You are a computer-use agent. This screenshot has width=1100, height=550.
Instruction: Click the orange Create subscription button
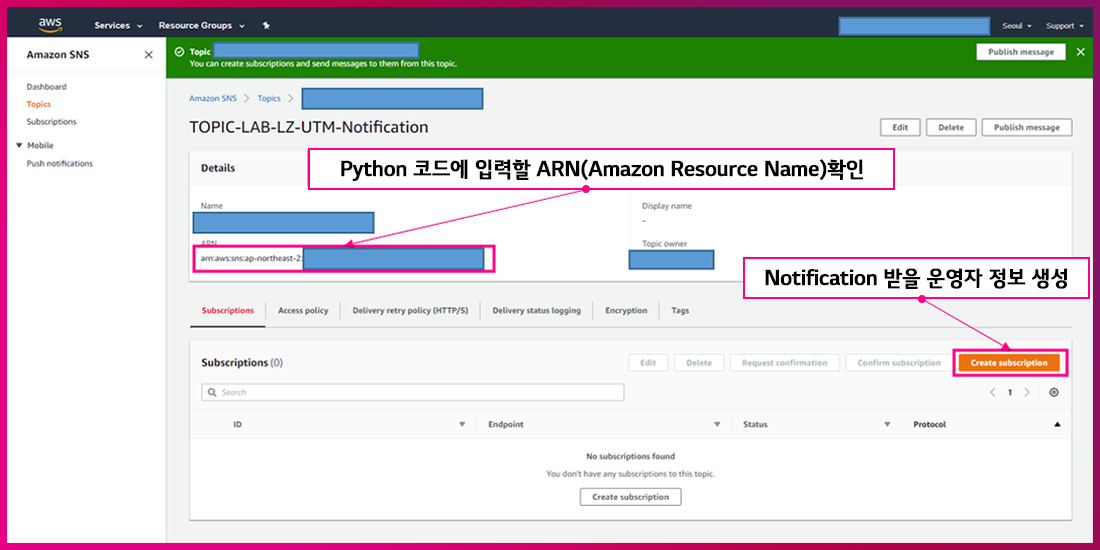1009,363
